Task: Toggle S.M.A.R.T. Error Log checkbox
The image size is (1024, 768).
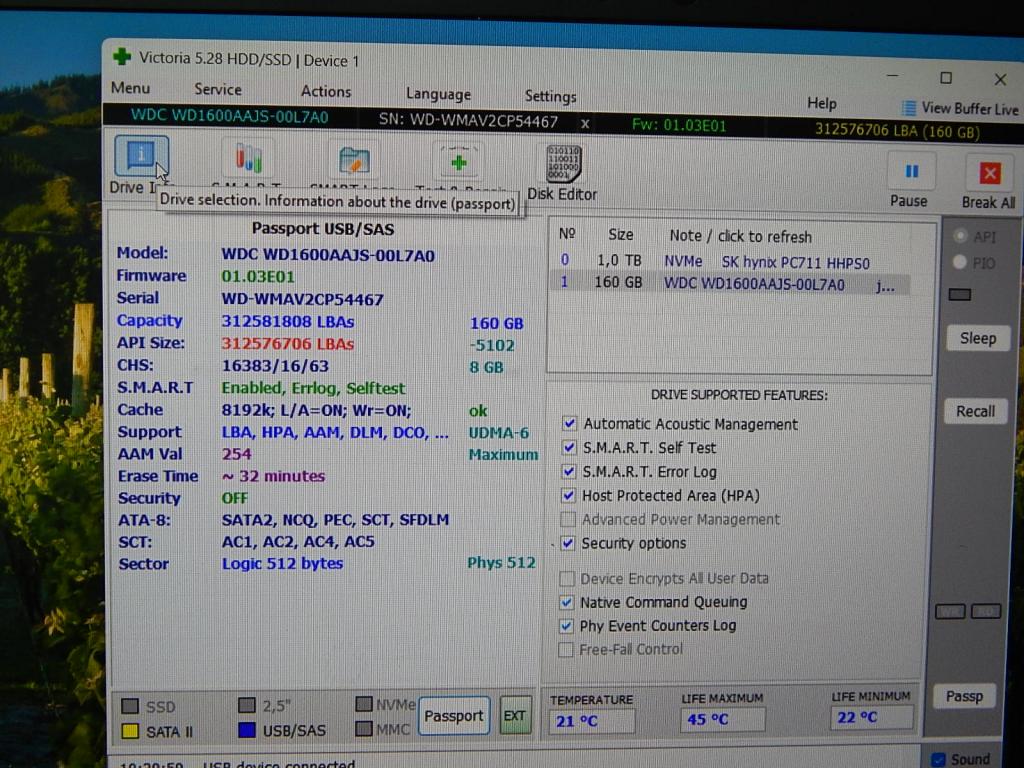Action: pos(569,471)
